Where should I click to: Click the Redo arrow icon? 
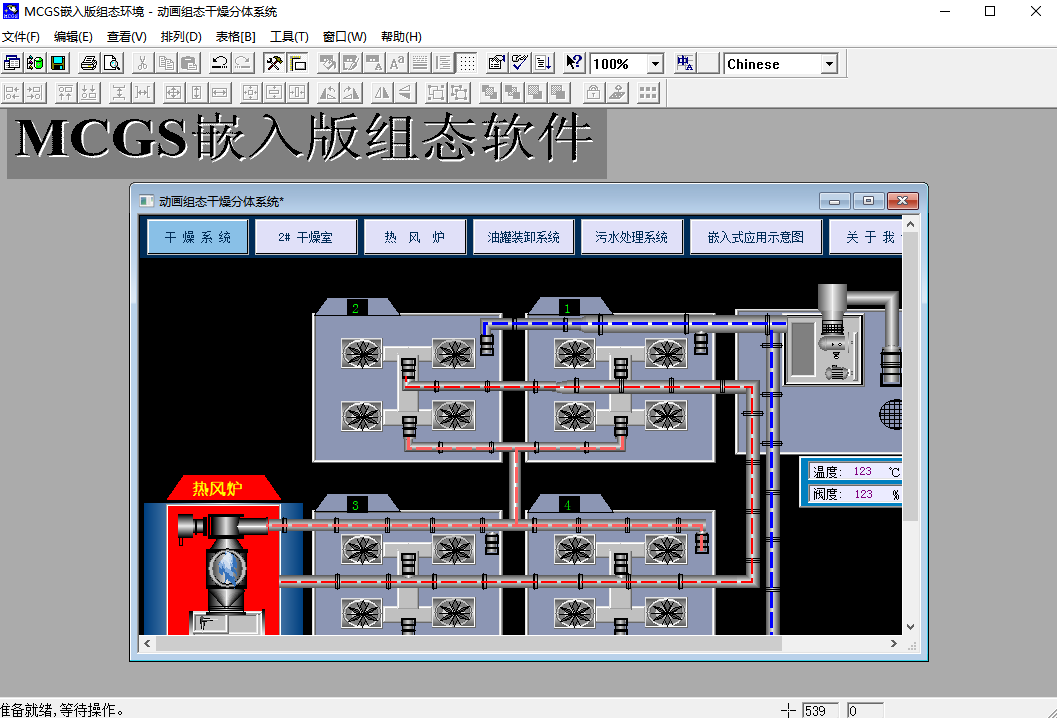pos(243,63)
